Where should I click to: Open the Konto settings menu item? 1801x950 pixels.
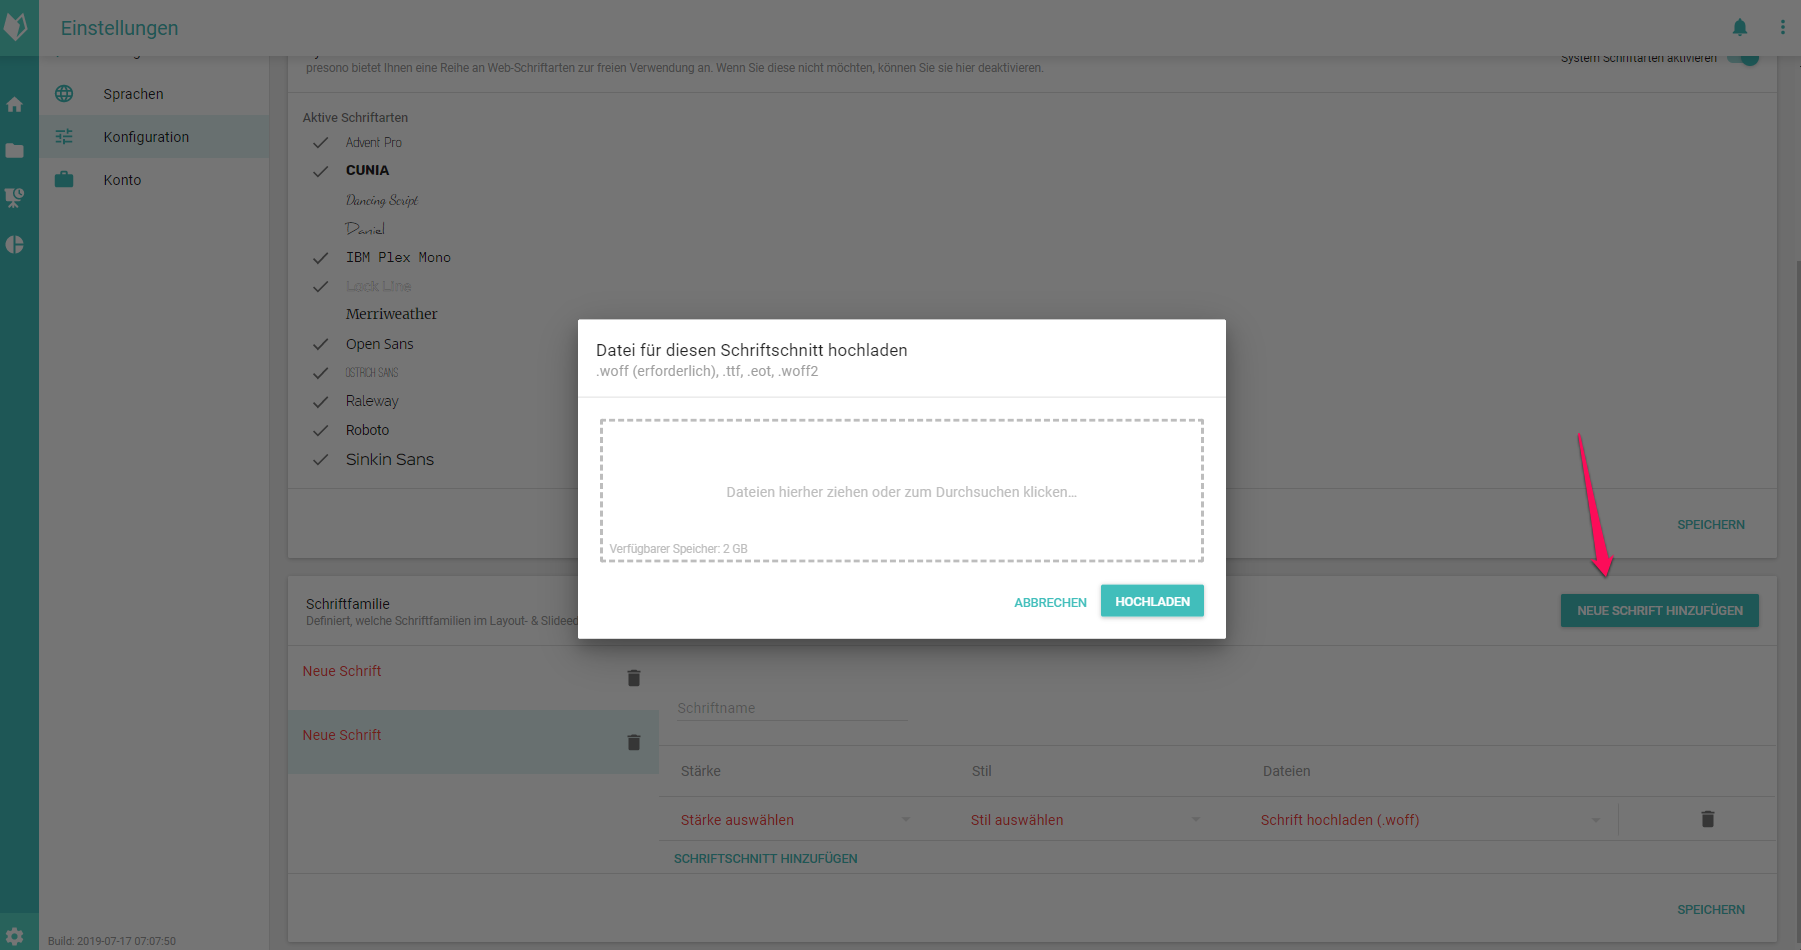[x=122, y=180]
